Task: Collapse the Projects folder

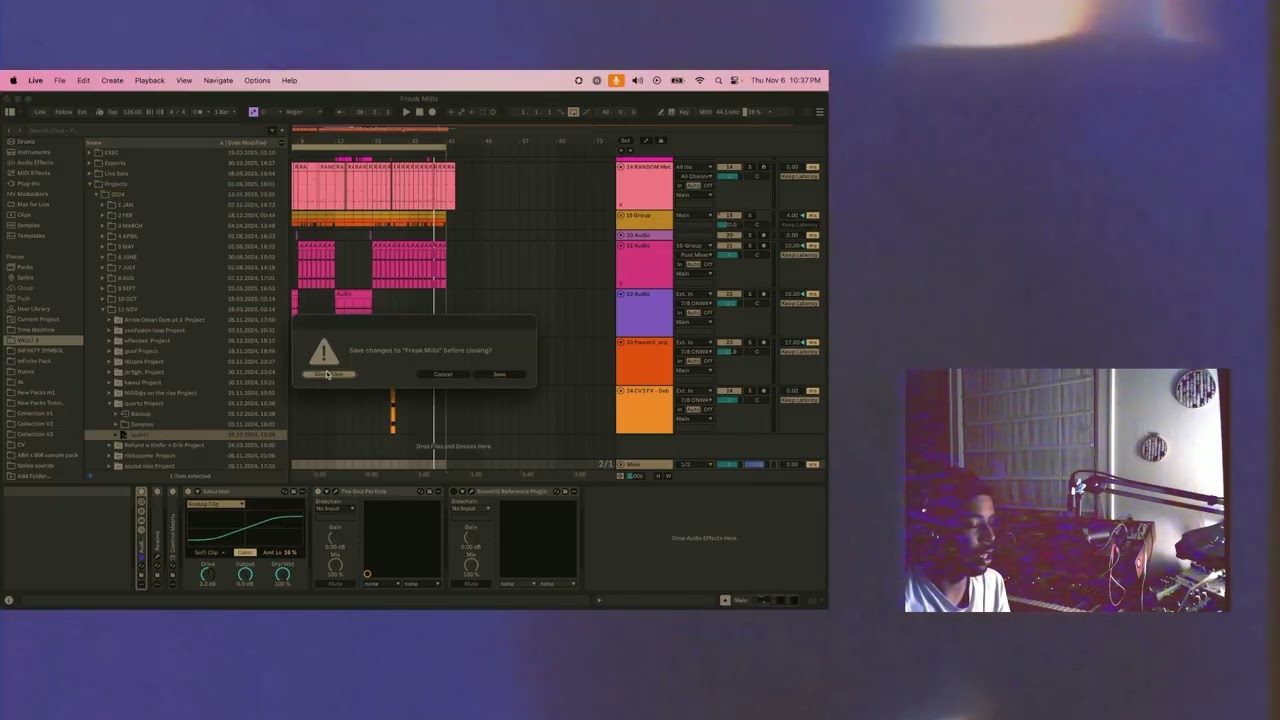Action: tap(90, 184)
